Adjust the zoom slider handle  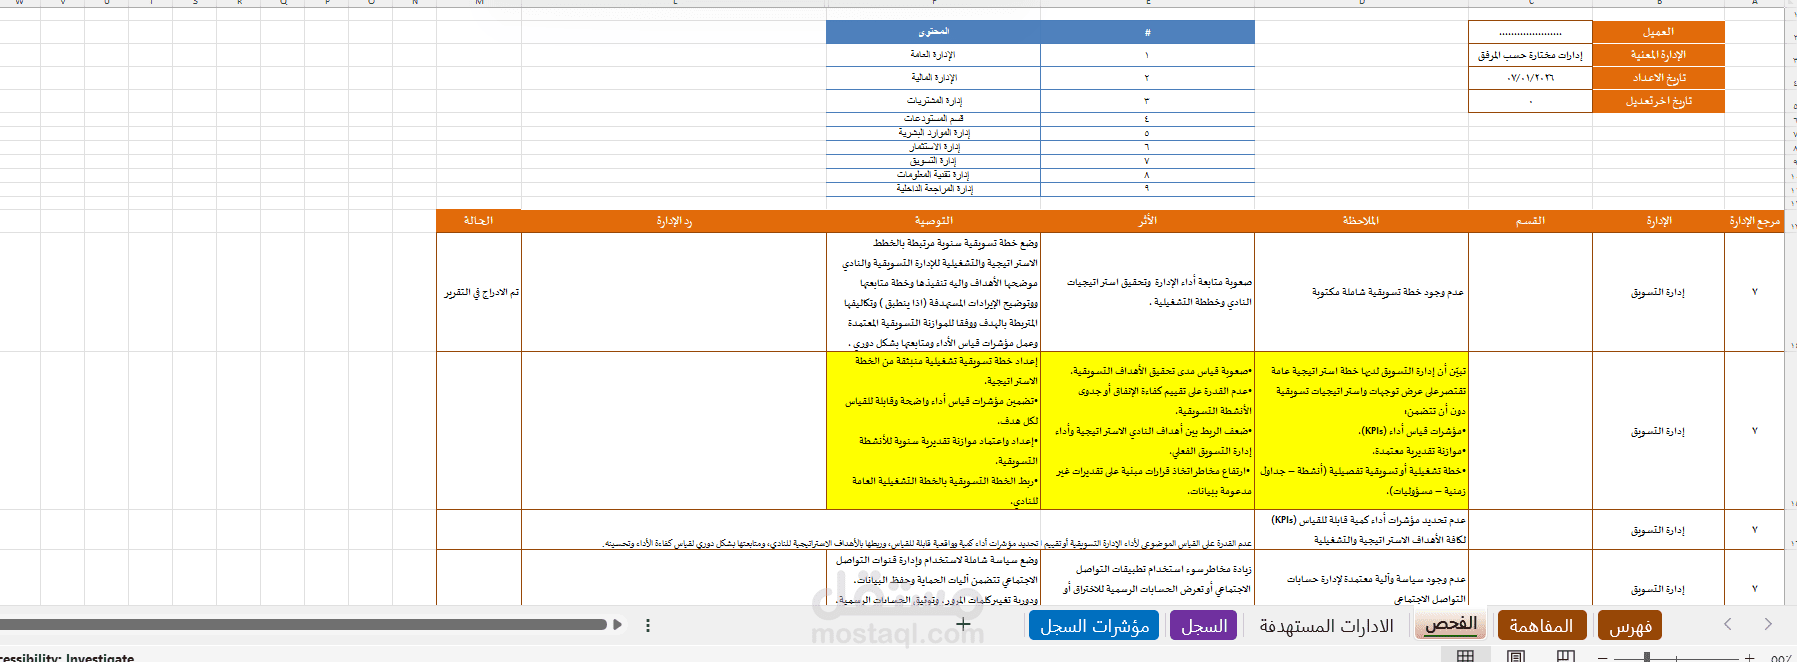coord(1646,657)
